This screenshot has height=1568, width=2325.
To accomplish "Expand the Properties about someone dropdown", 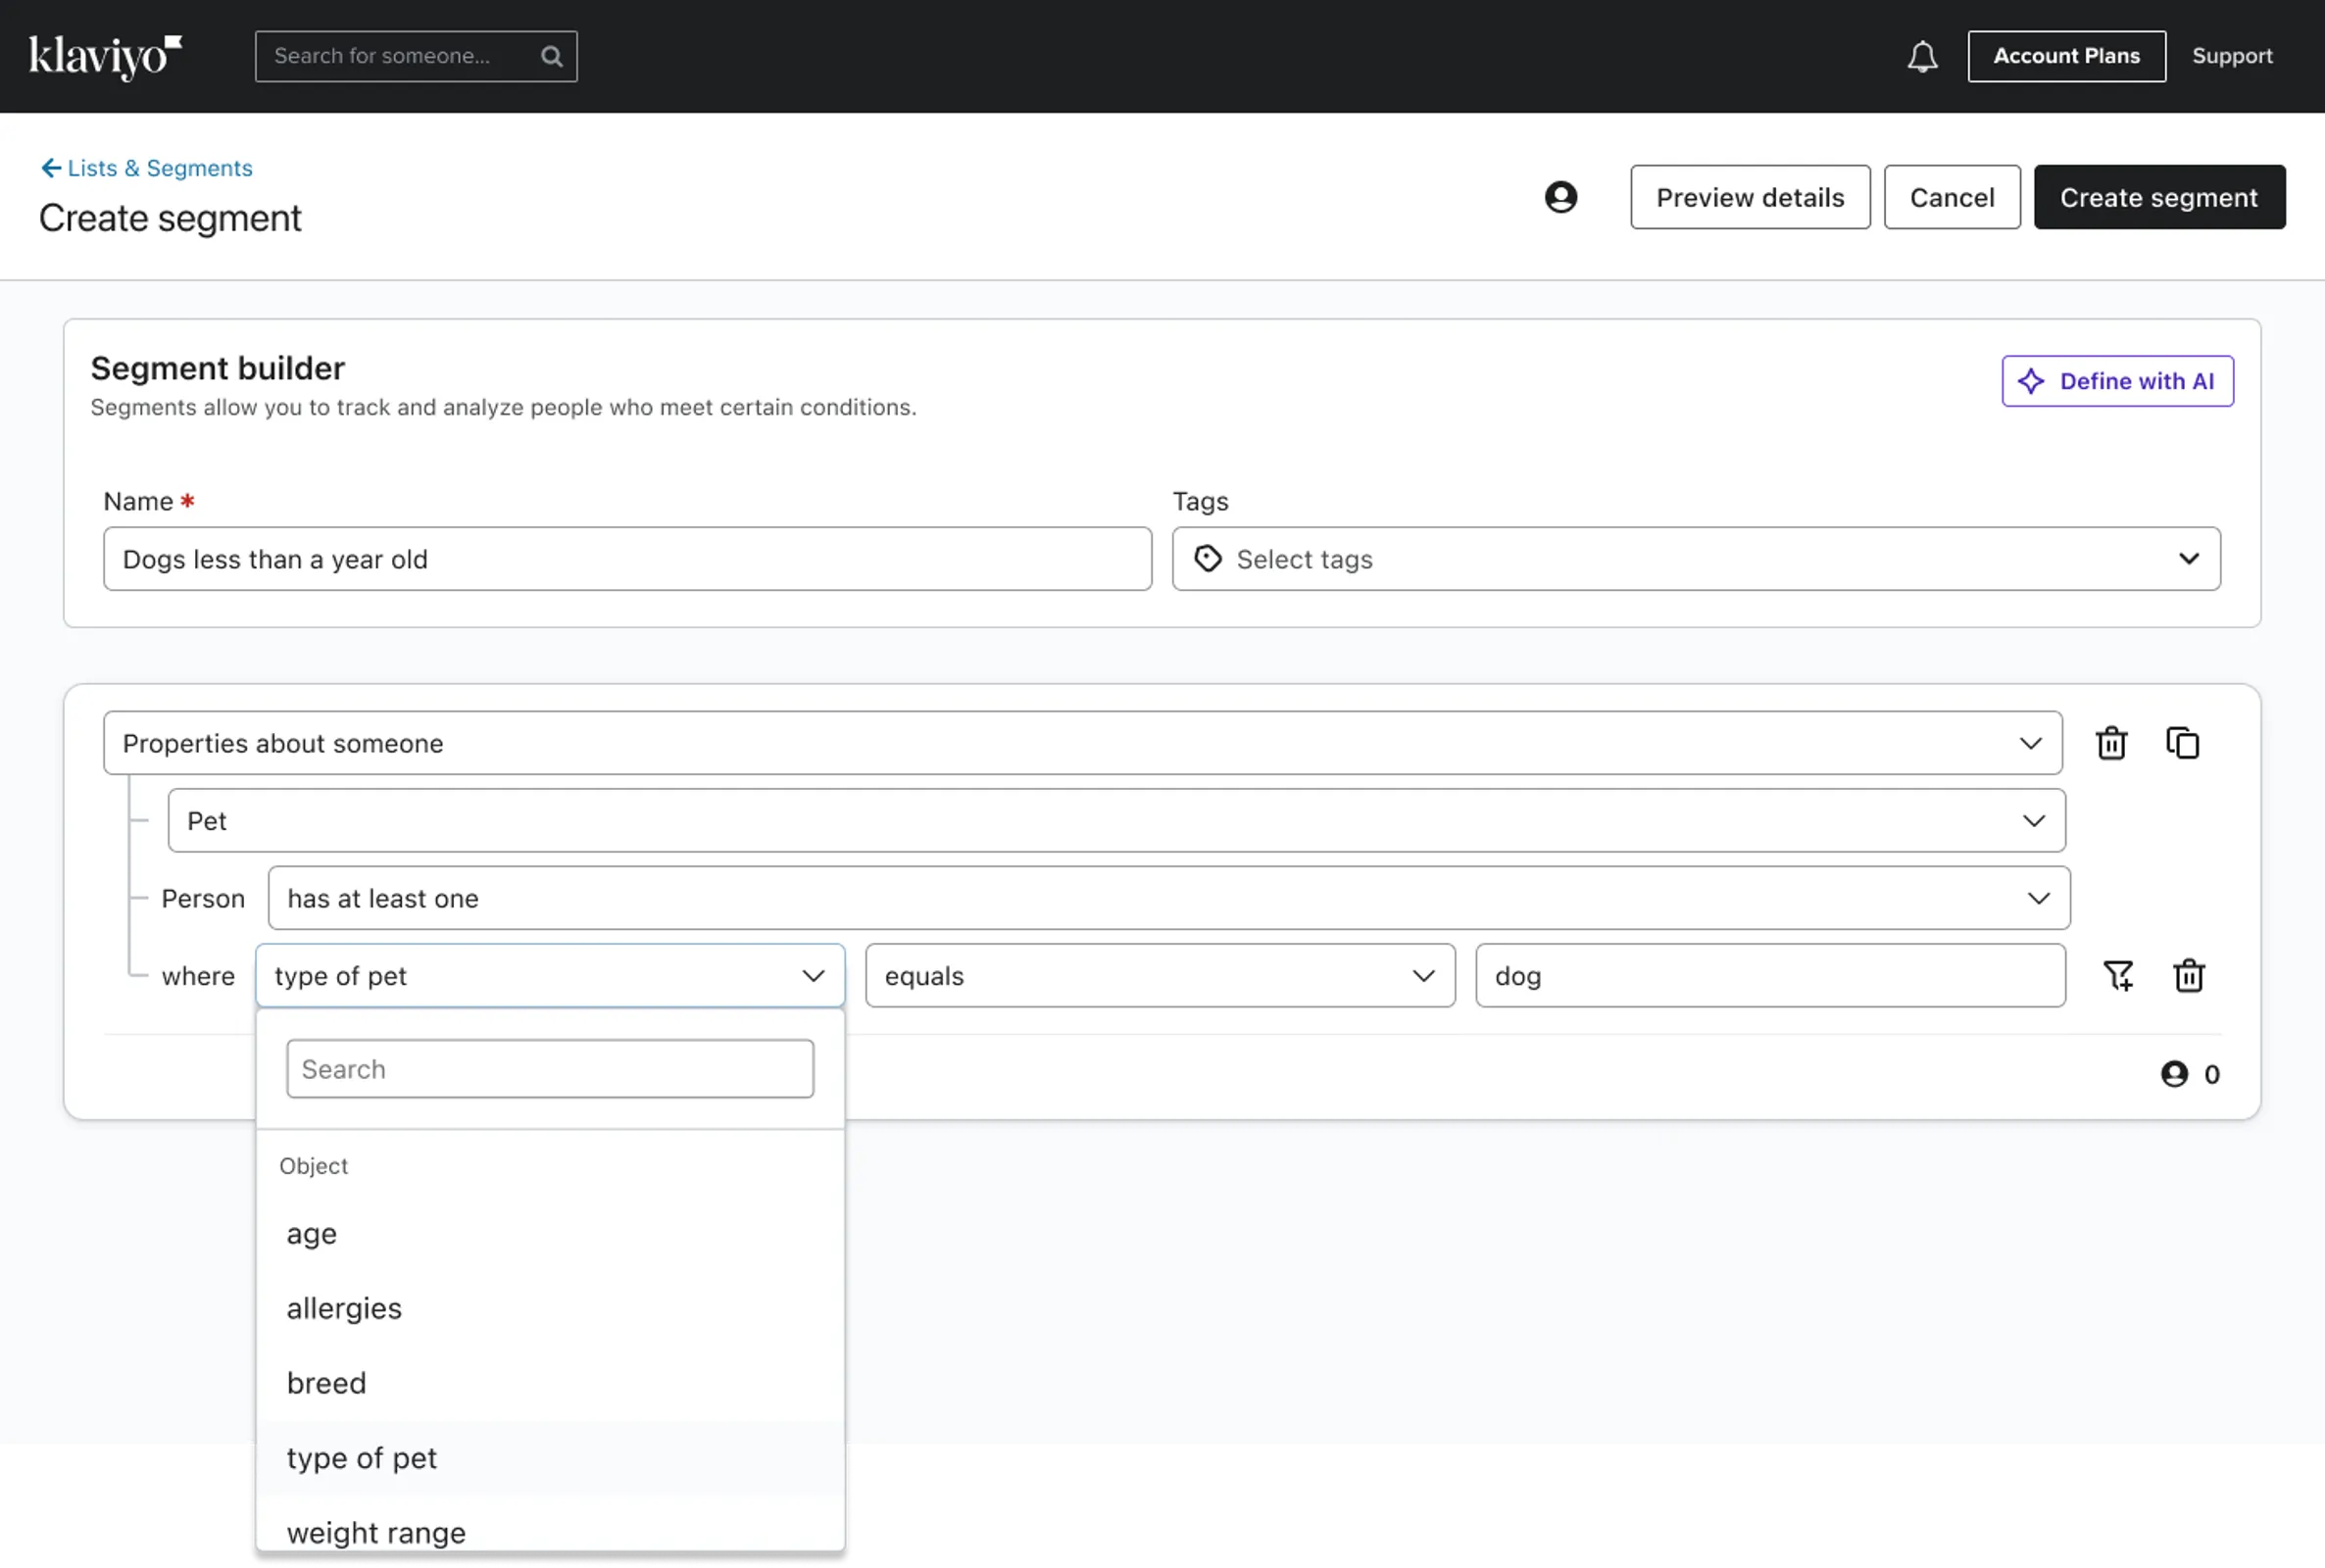I will coord(1081,743).
